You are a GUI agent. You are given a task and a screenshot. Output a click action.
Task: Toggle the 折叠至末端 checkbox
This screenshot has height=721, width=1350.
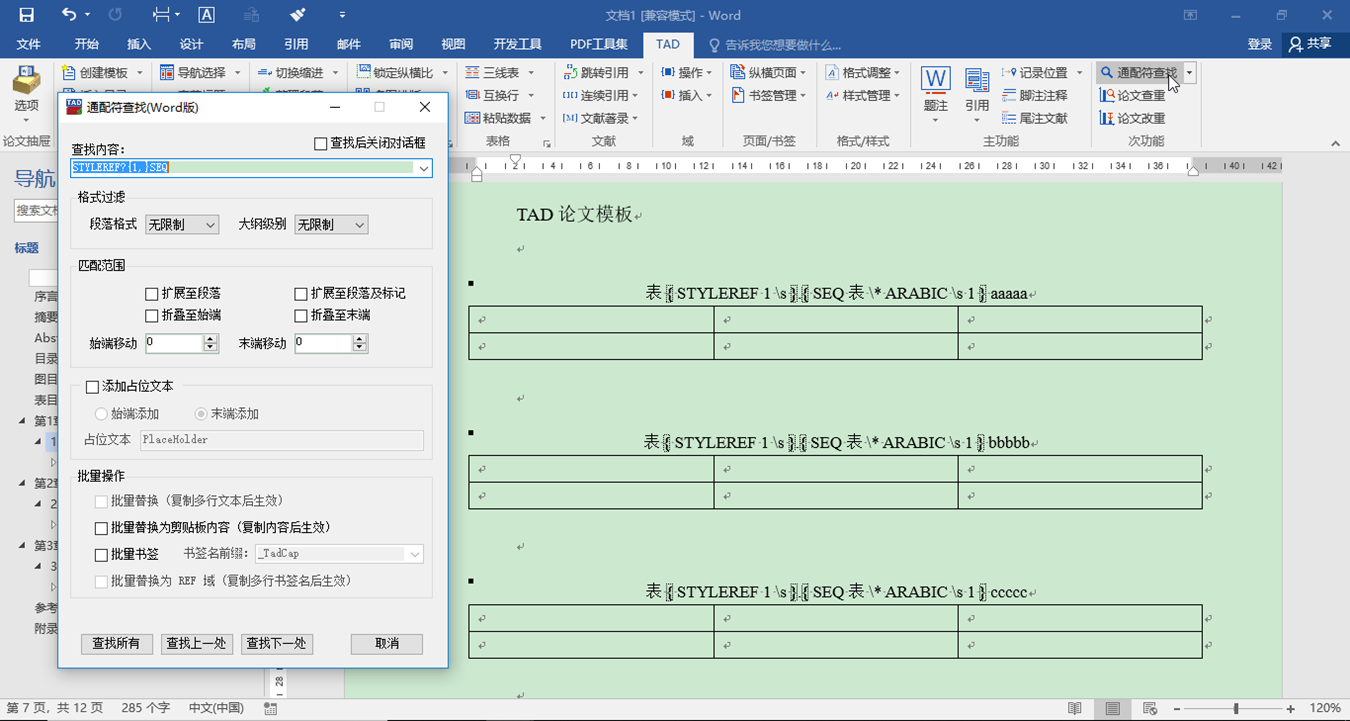pyautogui.click(x=300, y=316)
